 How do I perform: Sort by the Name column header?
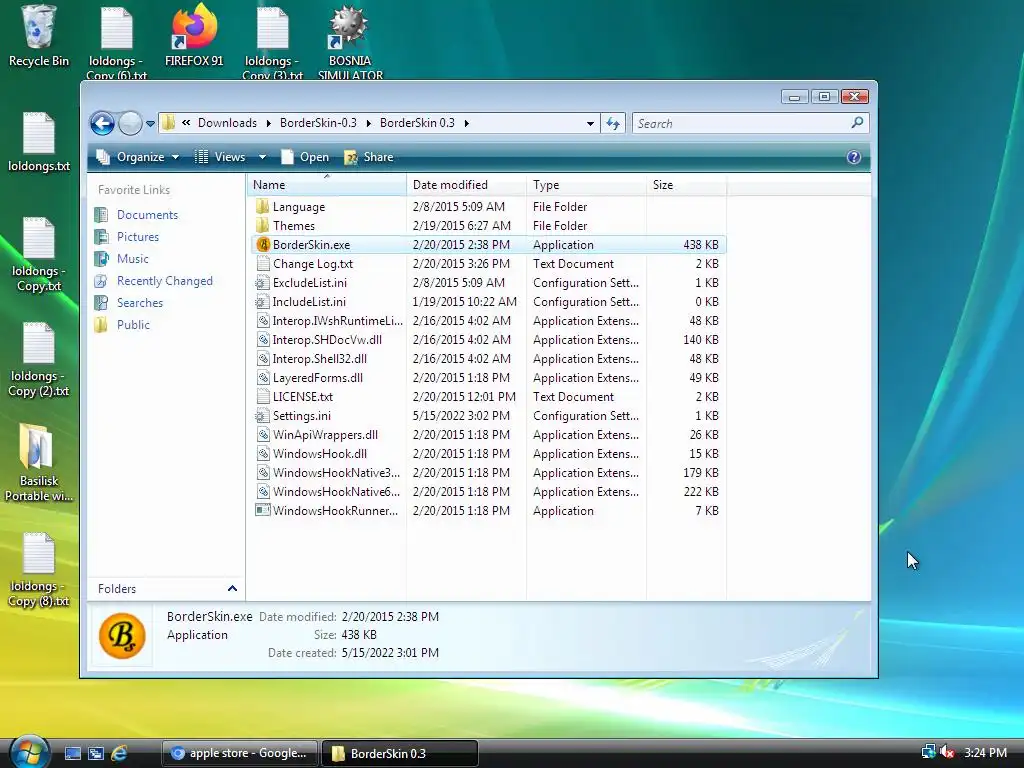pyautogui.click(x=327, y=185)
